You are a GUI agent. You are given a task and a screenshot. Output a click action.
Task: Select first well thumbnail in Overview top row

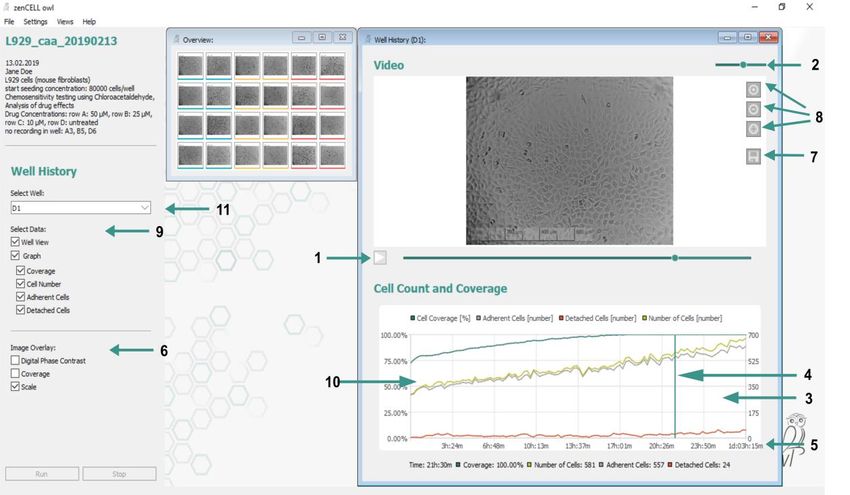[190, 66]
